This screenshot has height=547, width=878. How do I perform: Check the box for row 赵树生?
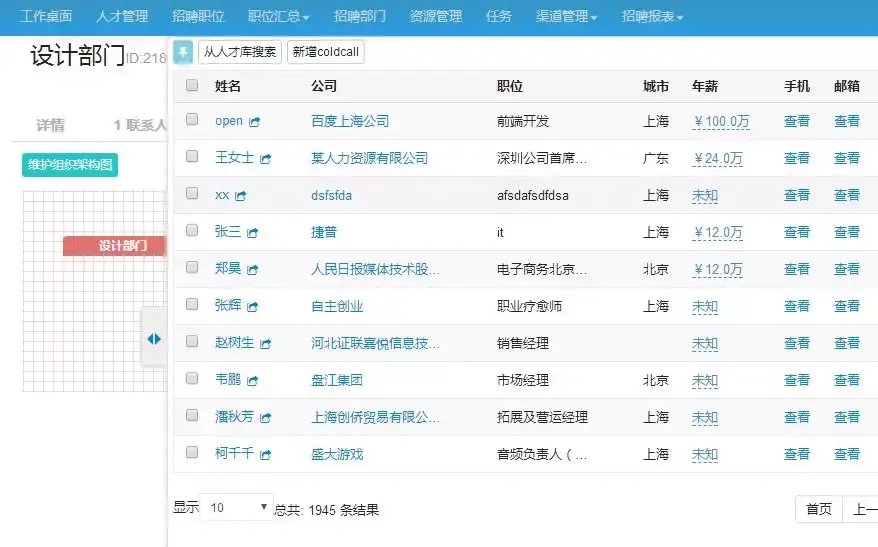pyautogui.click(x=192, y=341)
